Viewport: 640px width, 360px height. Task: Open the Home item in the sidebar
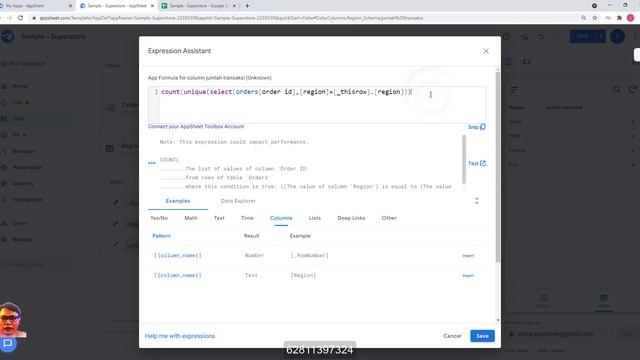pyautogui.click(x=20, y=86)
